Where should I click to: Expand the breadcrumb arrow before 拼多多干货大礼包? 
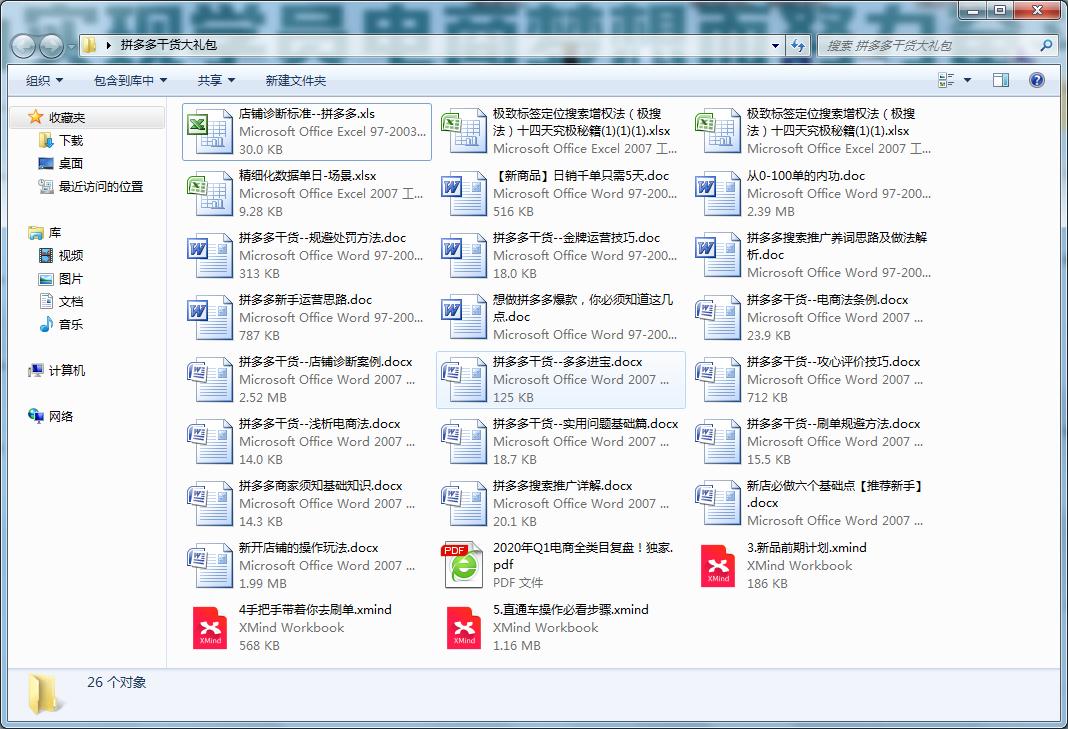pos(108,46)
